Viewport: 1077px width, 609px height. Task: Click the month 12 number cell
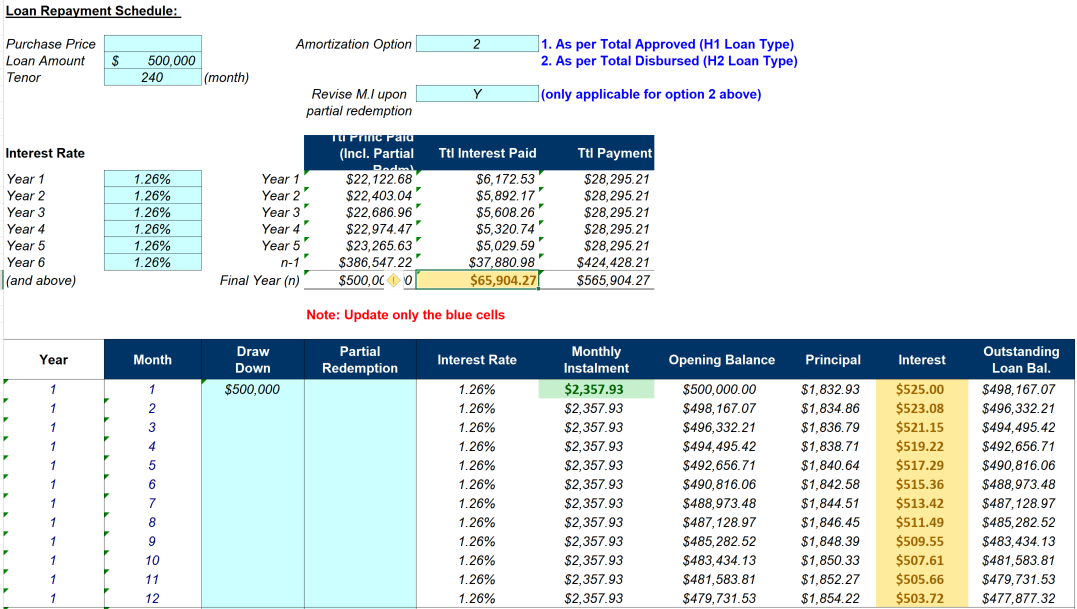(x=152, y=599)
